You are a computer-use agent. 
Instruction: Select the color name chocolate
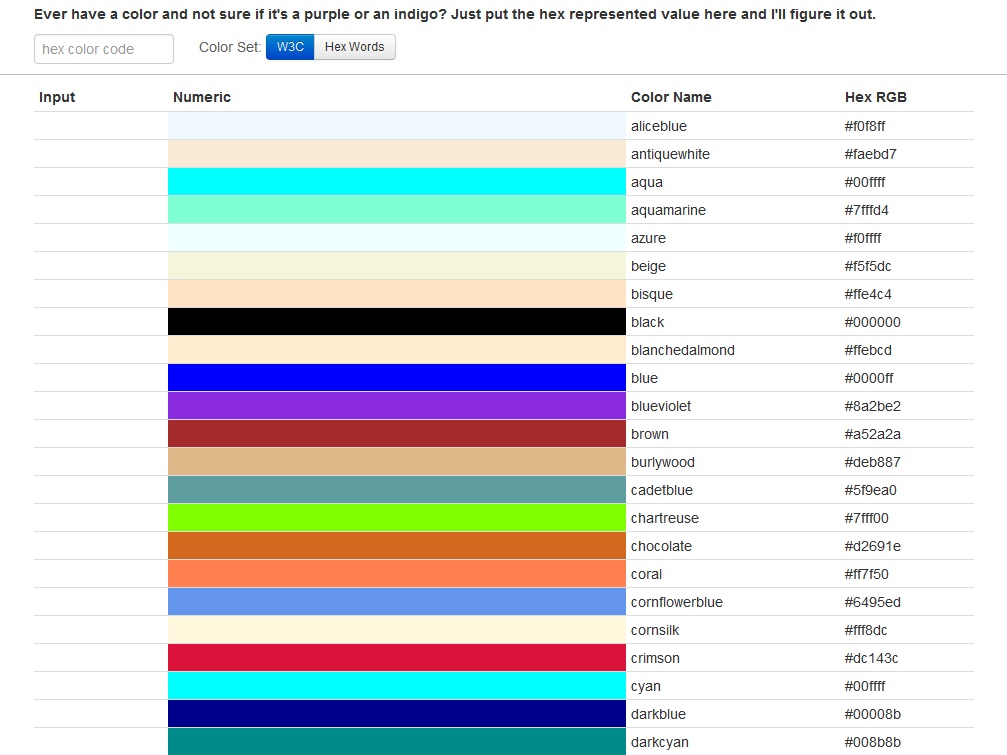[660, 545]
